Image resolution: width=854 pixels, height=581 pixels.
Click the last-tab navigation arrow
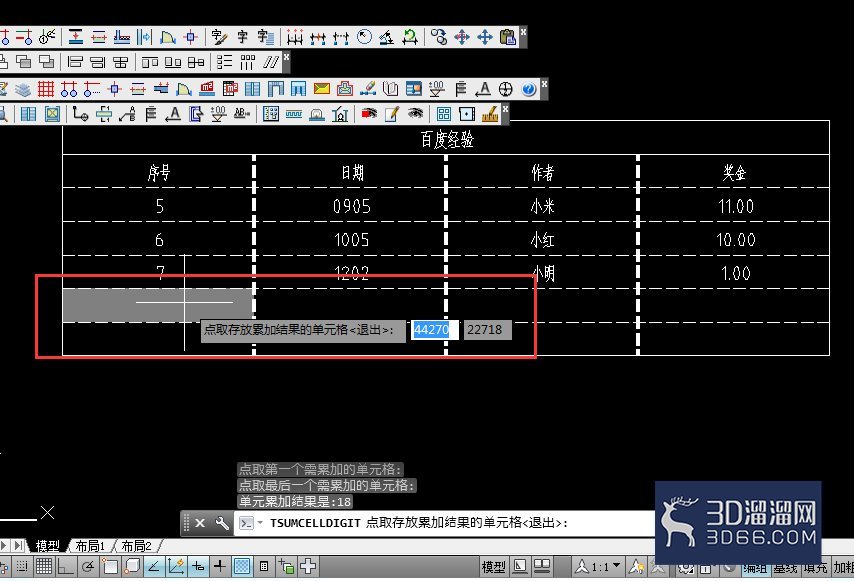[19, 545]
